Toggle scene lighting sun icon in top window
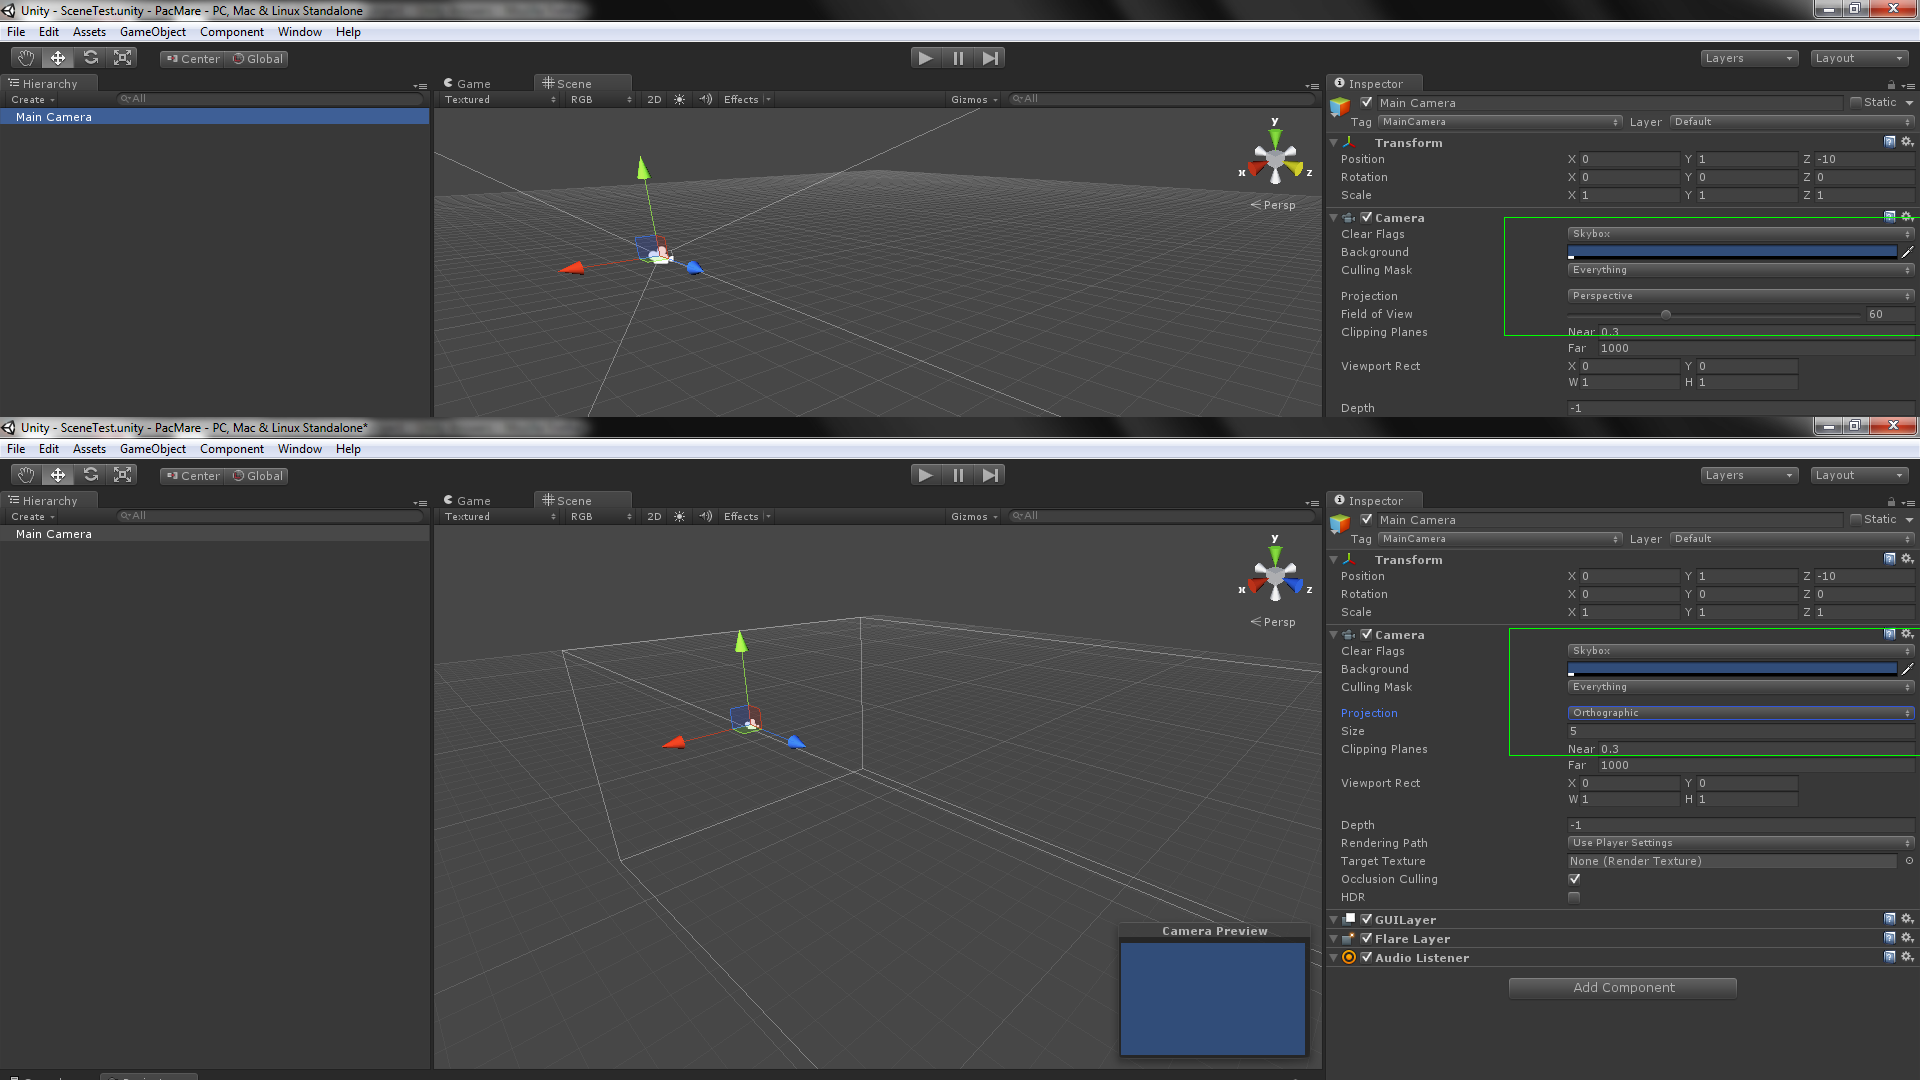 coord(680,99)
